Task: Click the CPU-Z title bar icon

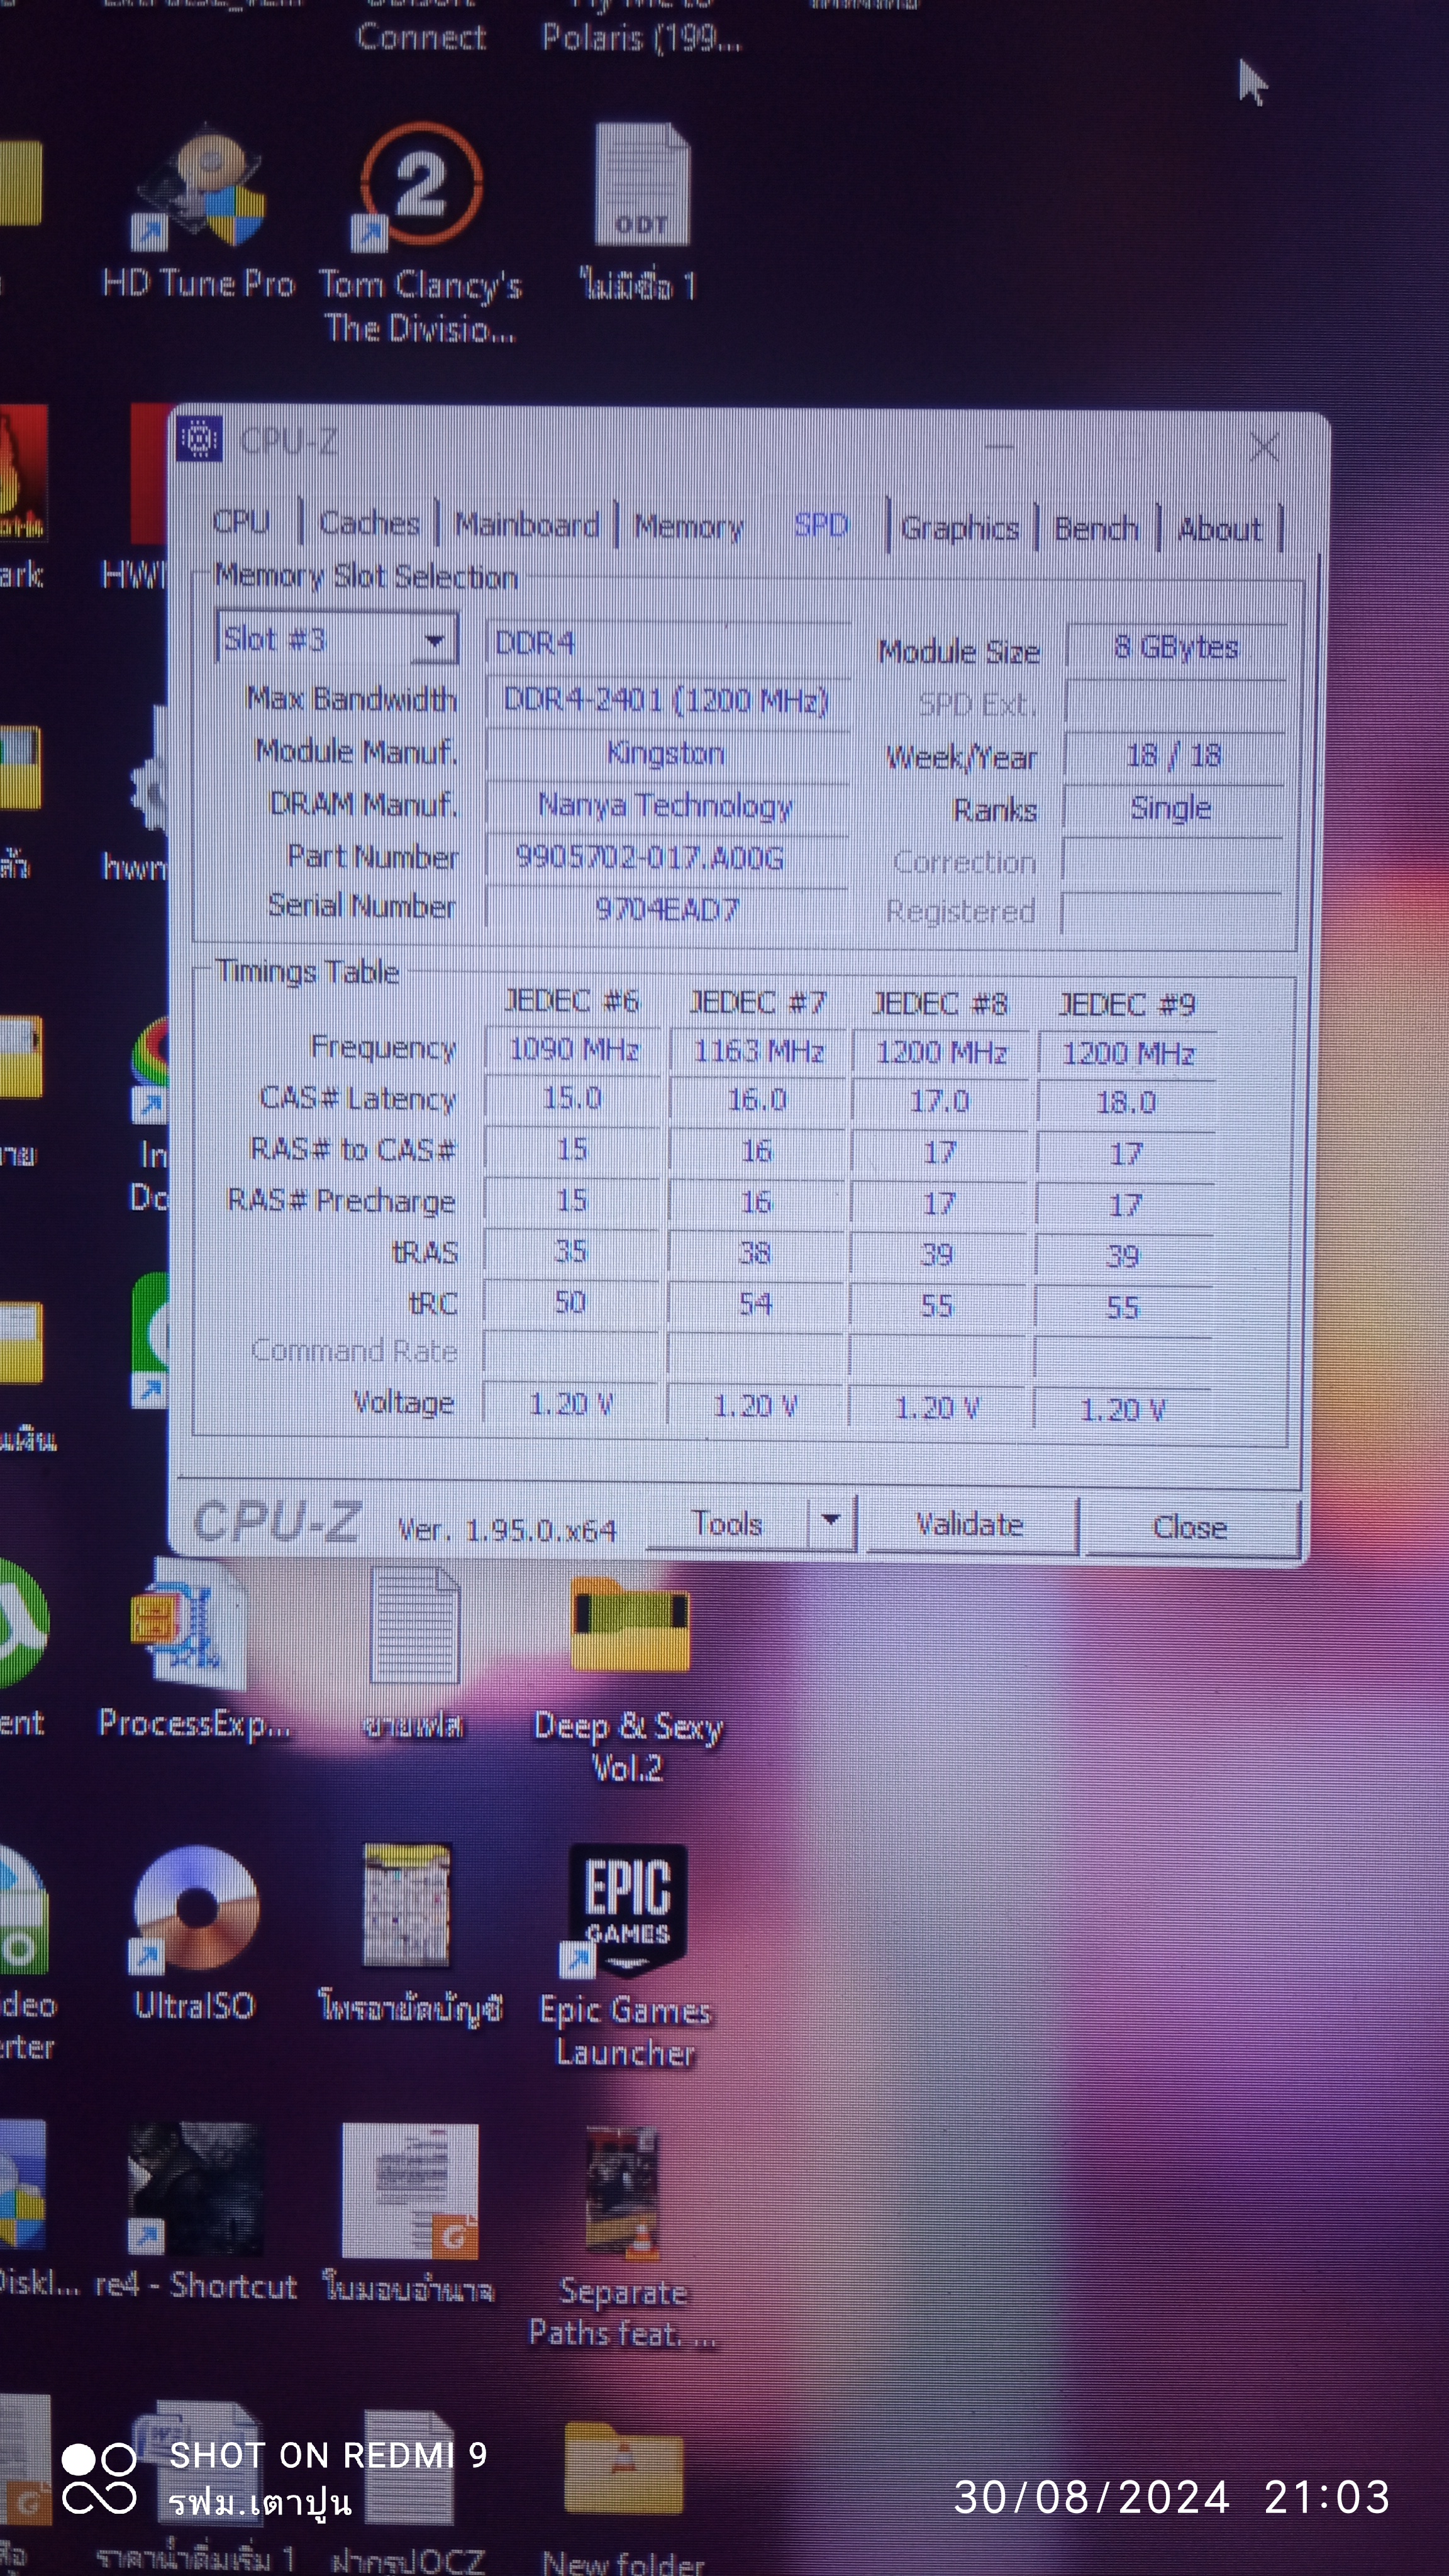Action: click(x=199, y=438)
